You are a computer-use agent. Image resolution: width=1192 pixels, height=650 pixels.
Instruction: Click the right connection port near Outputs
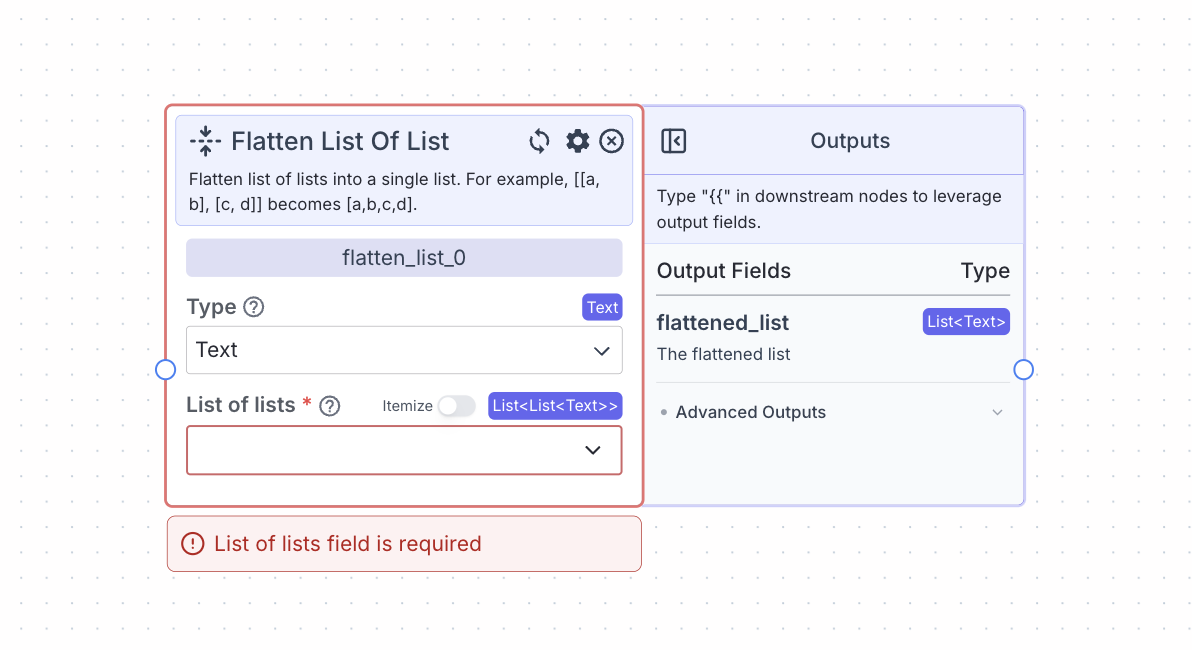click(x=1023, y=369)
